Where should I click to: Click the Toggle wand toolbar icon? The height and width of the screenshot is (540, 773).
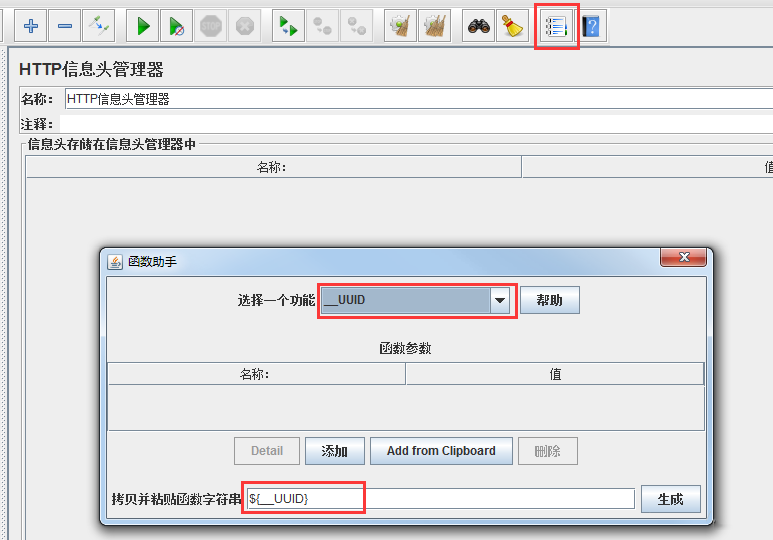click(99, 26)
